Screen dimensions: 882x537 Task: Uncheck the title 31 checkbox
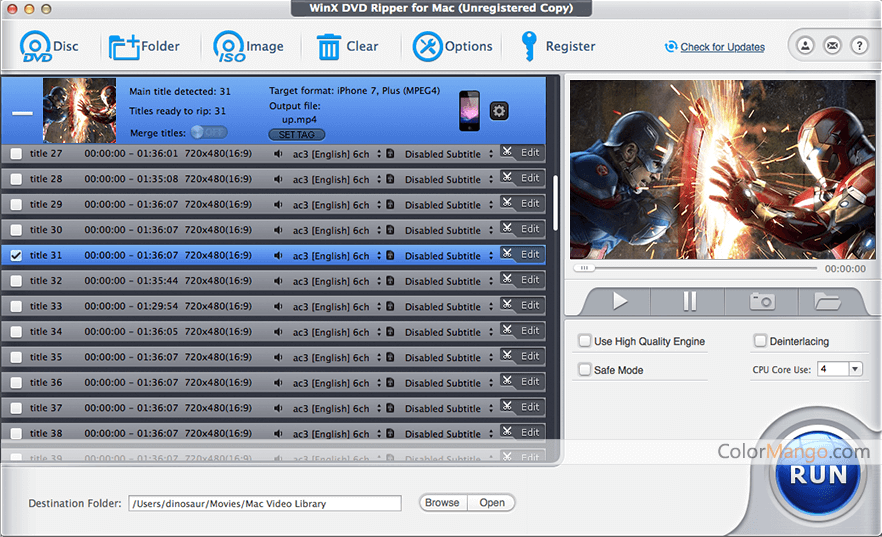pos(16,256)
